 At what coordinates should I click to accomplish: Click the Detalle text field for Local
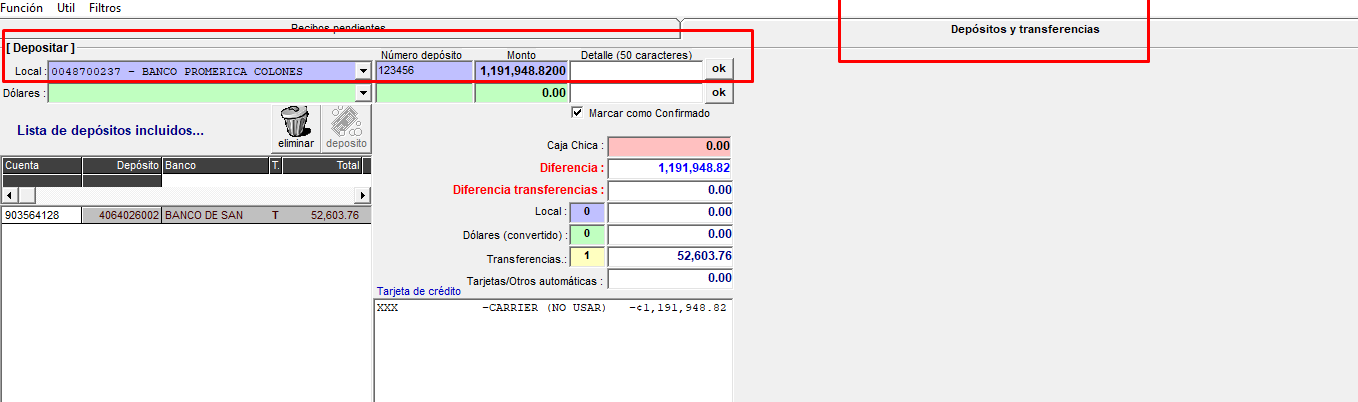click(636, 71)
